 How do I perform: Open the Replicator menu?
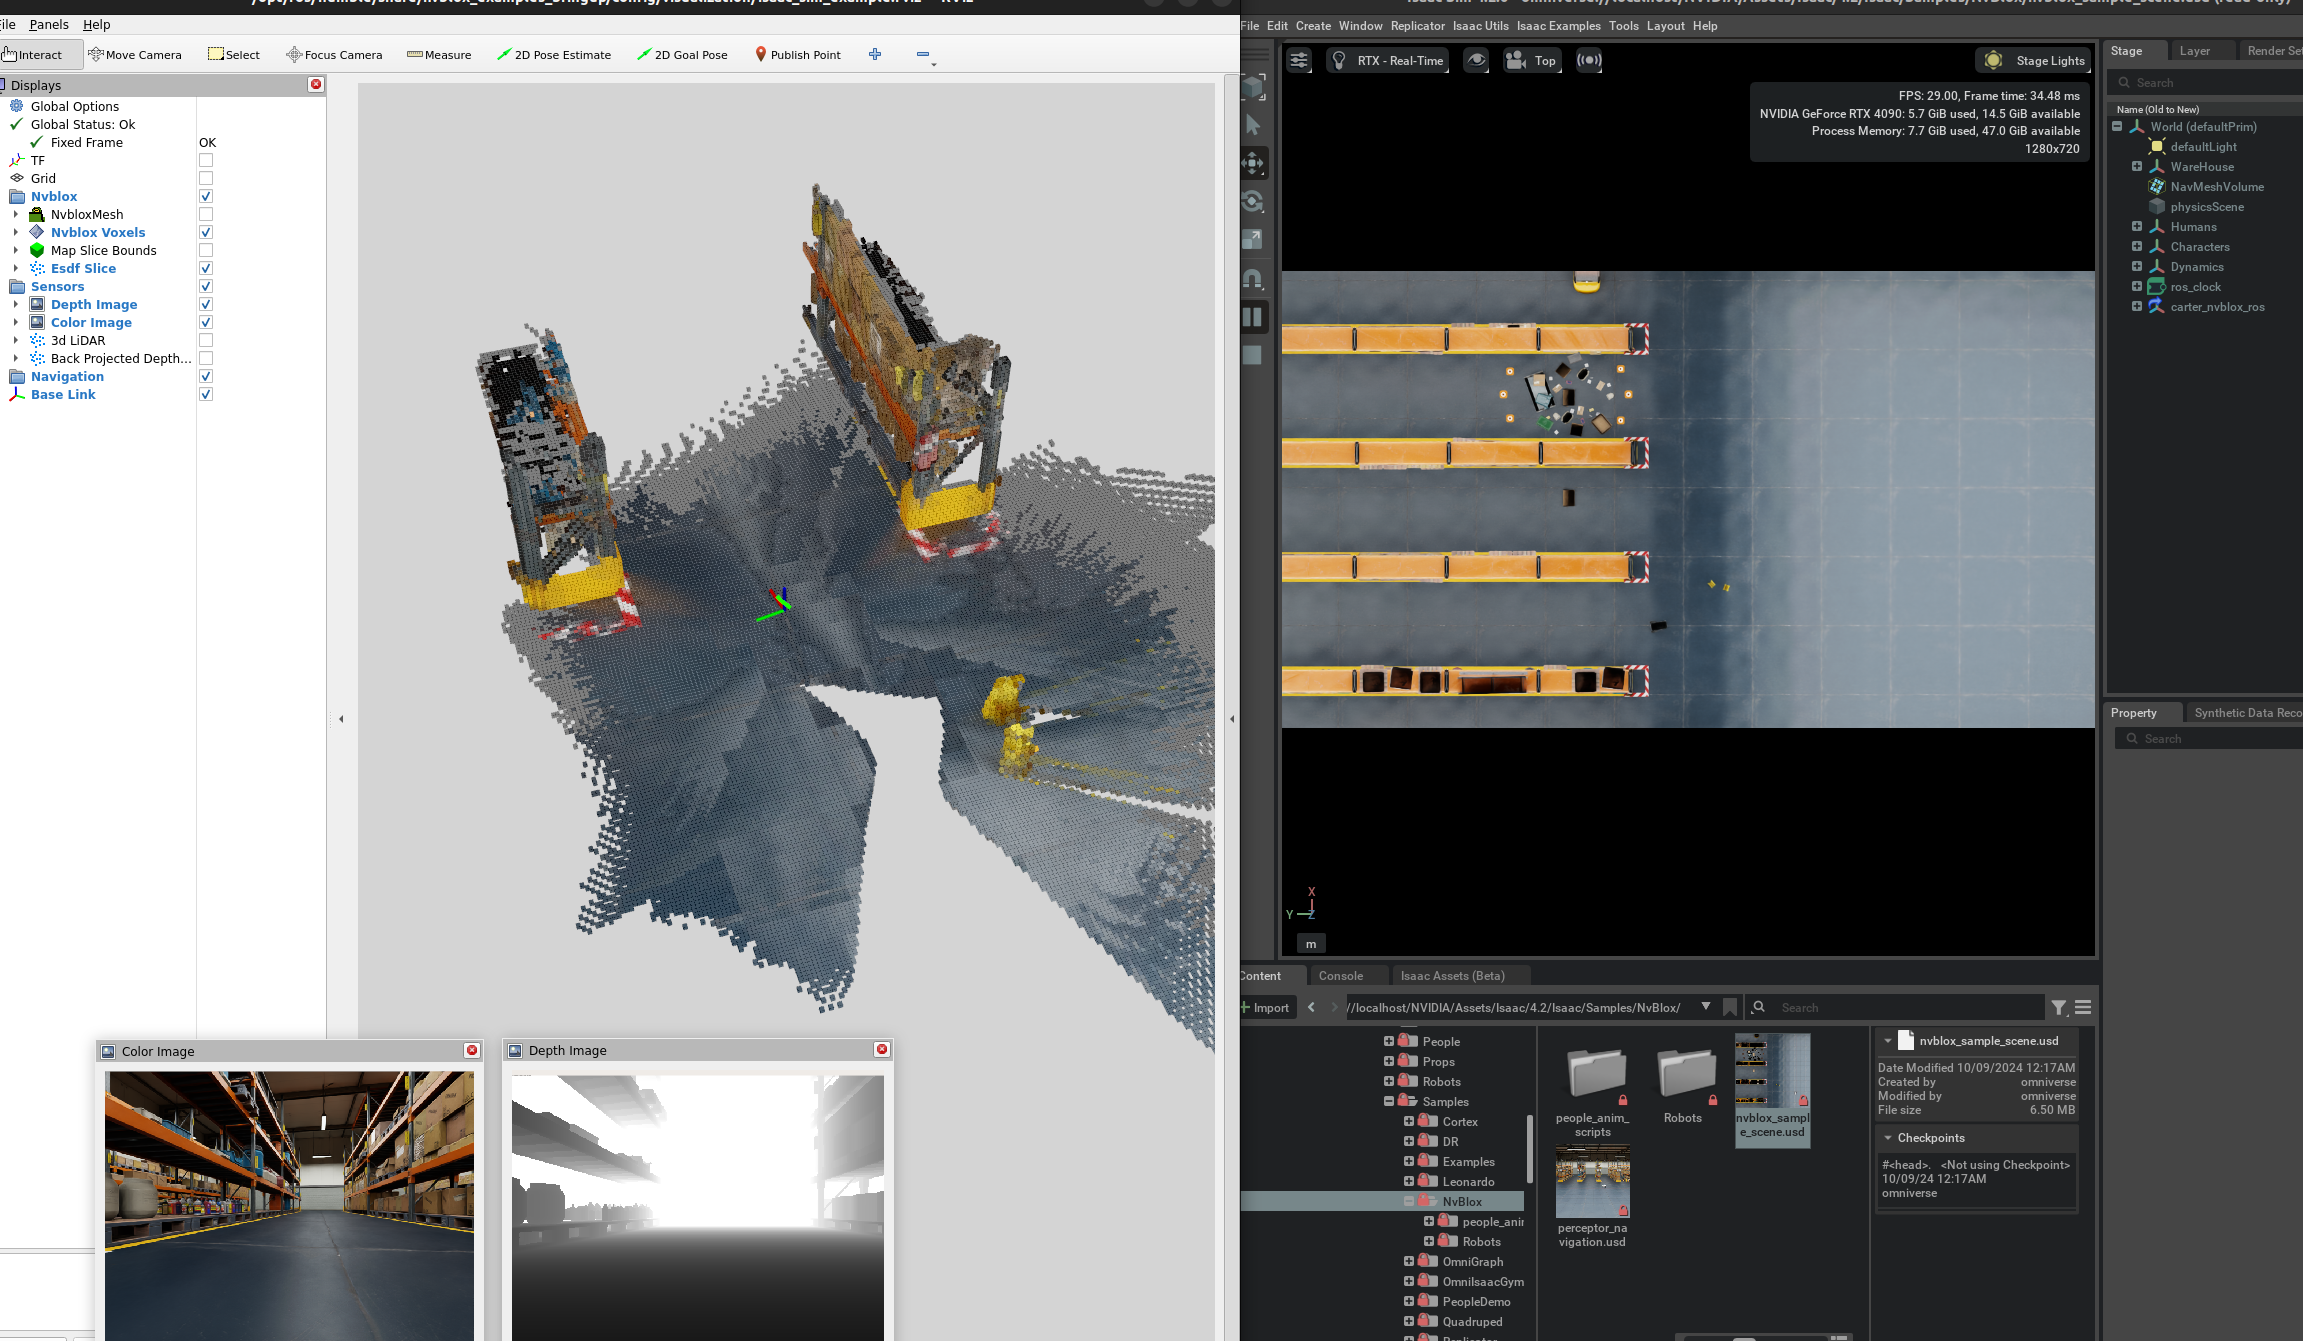tap(1418, 26)
